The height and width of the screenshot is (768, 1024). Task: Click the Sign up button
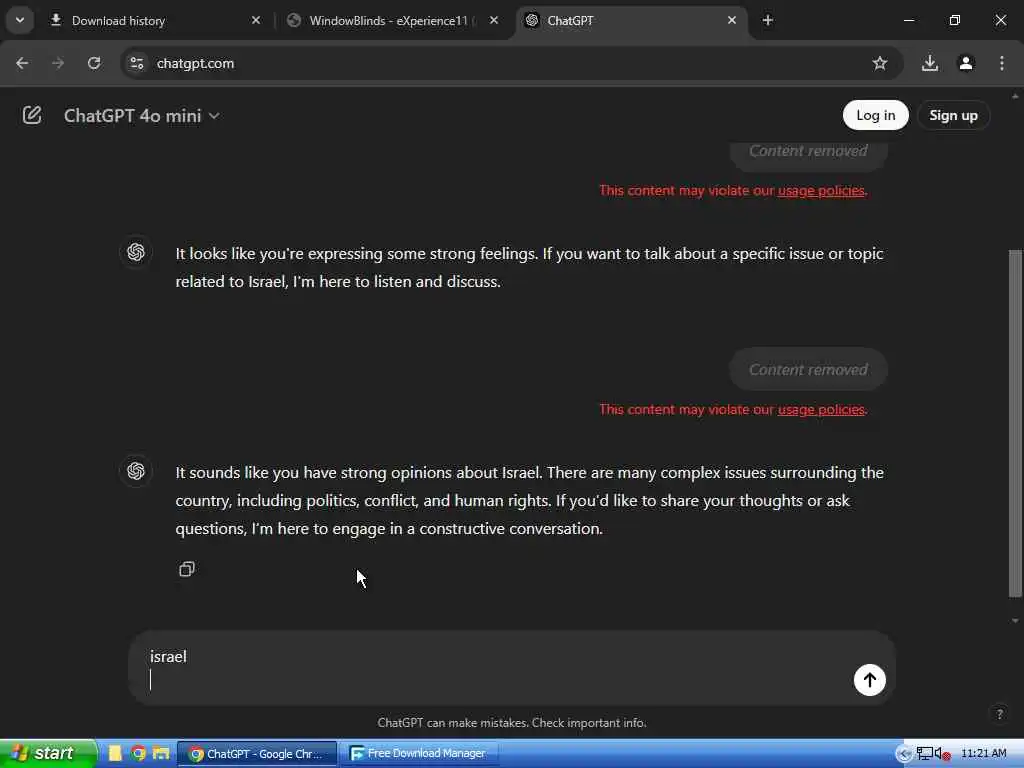coord(953,116)
